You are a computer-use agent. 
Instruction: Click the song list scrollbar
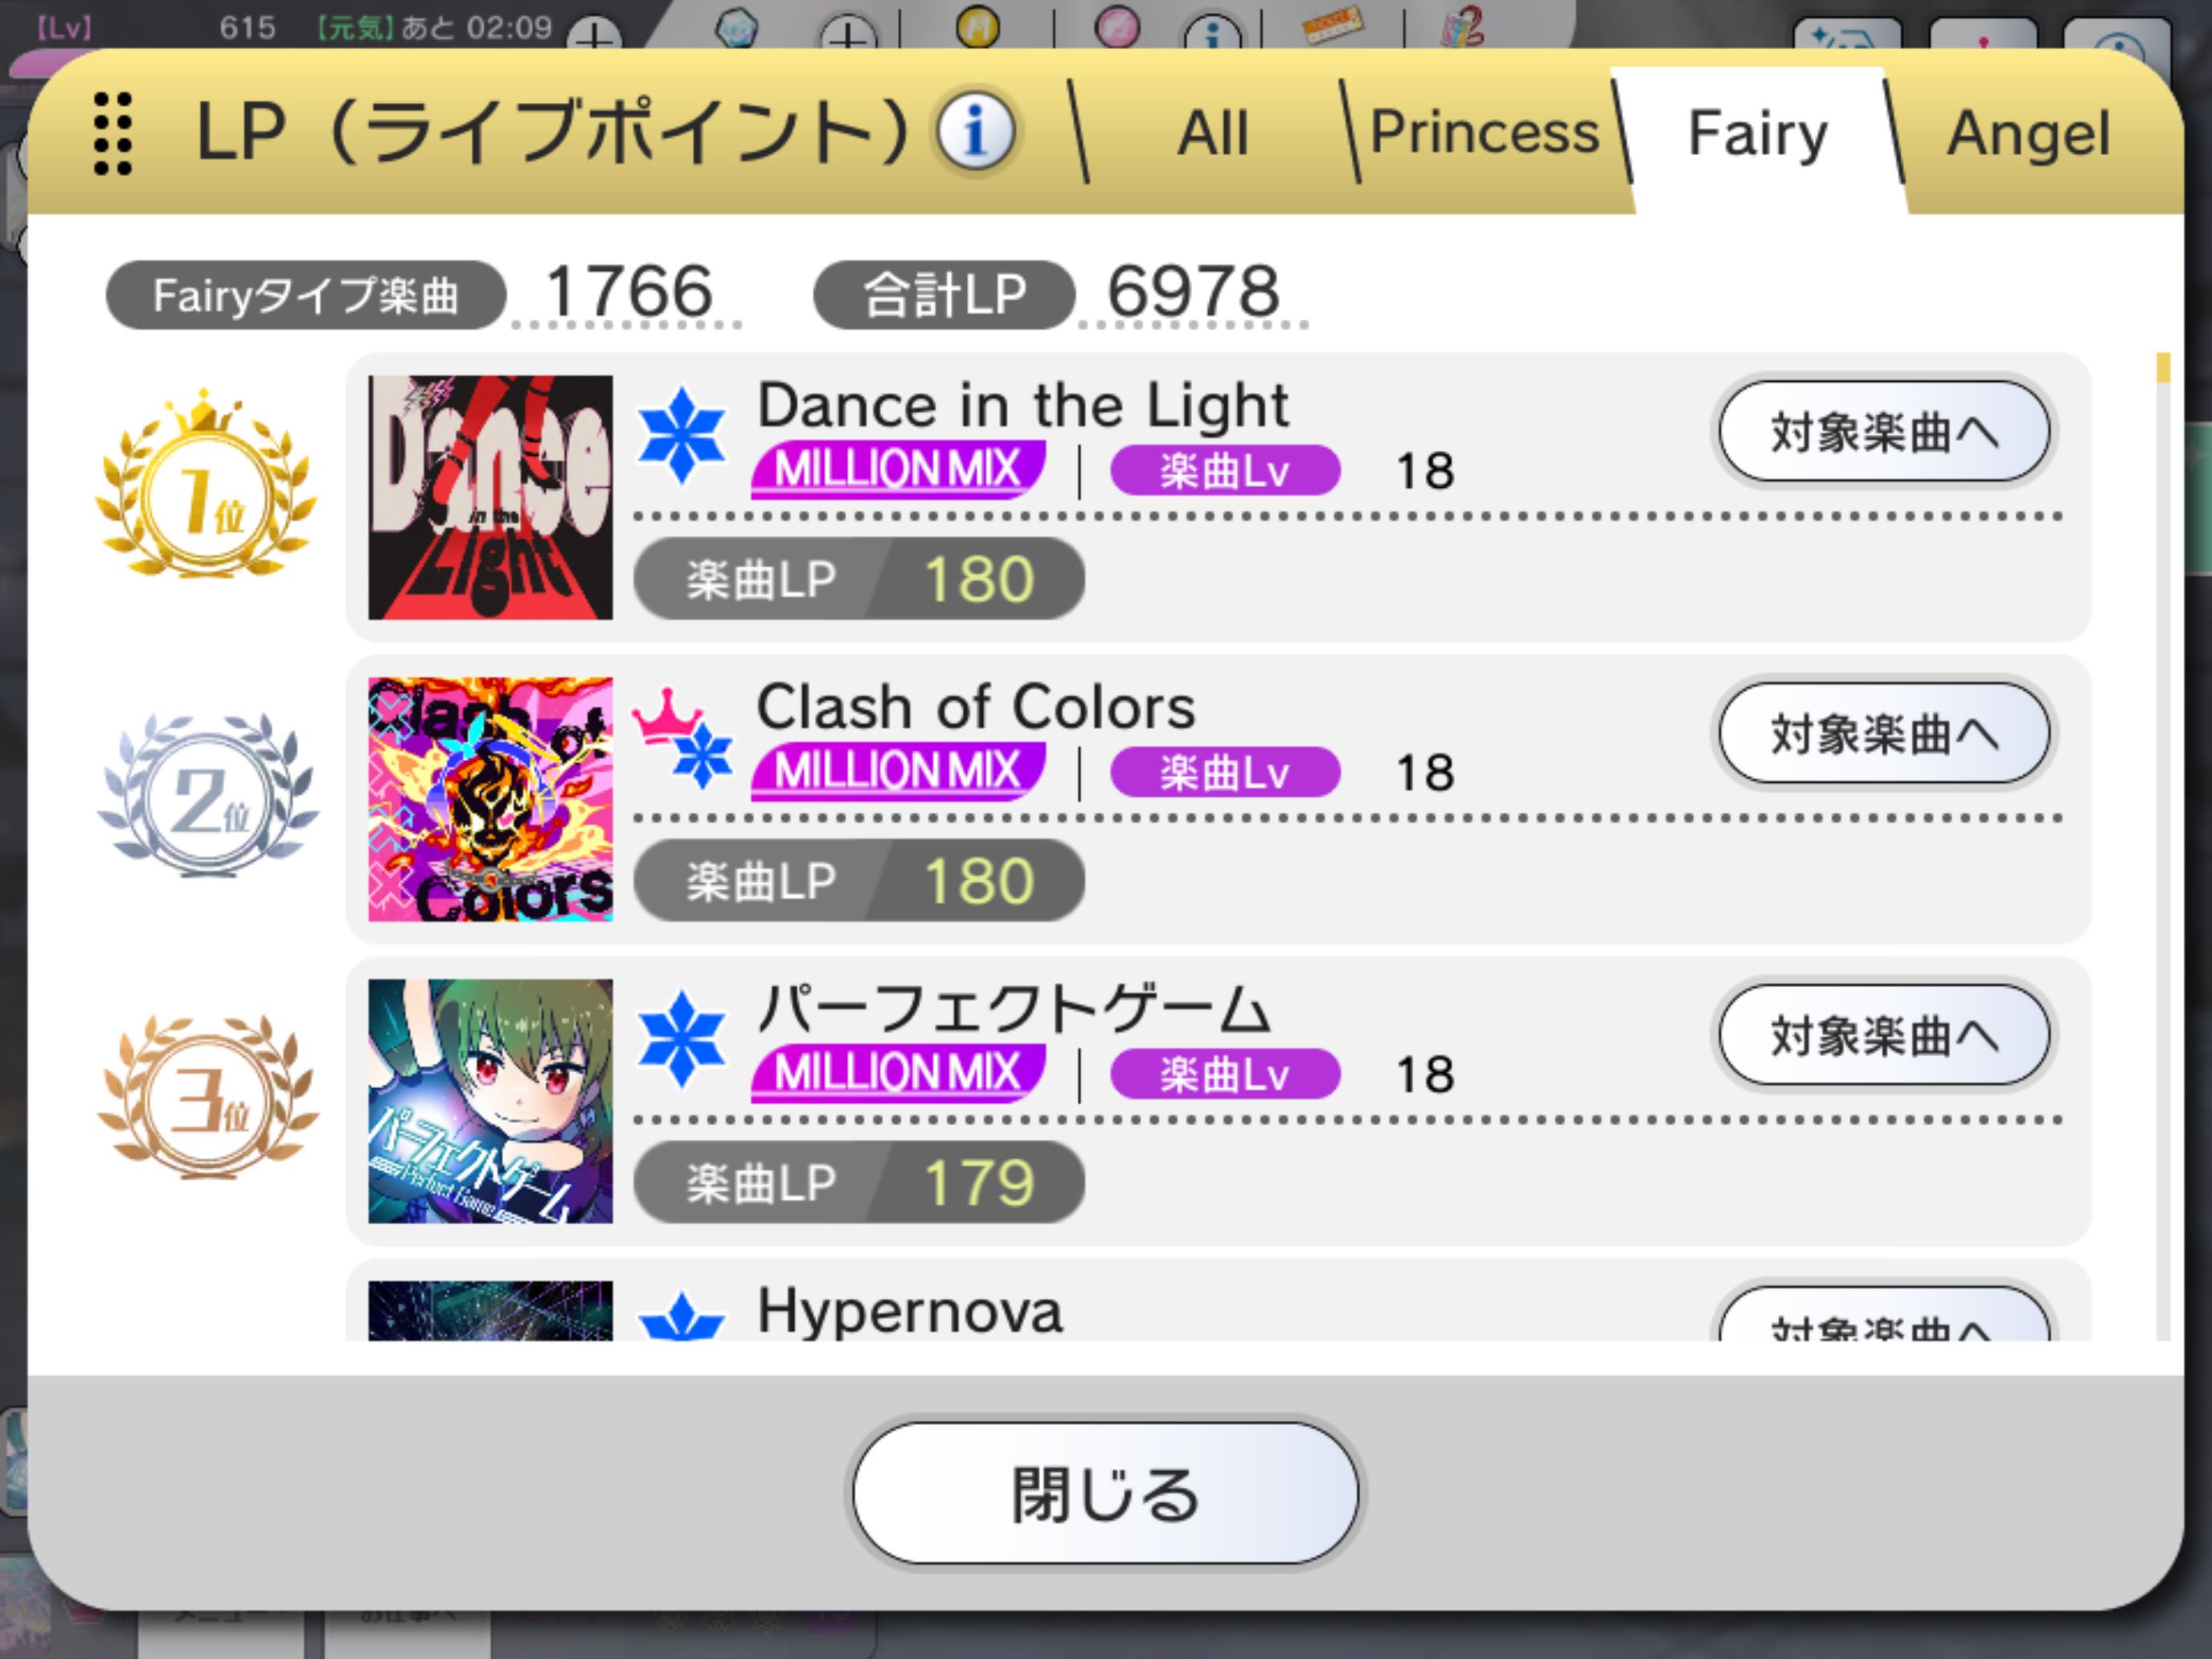(2163, 845)
